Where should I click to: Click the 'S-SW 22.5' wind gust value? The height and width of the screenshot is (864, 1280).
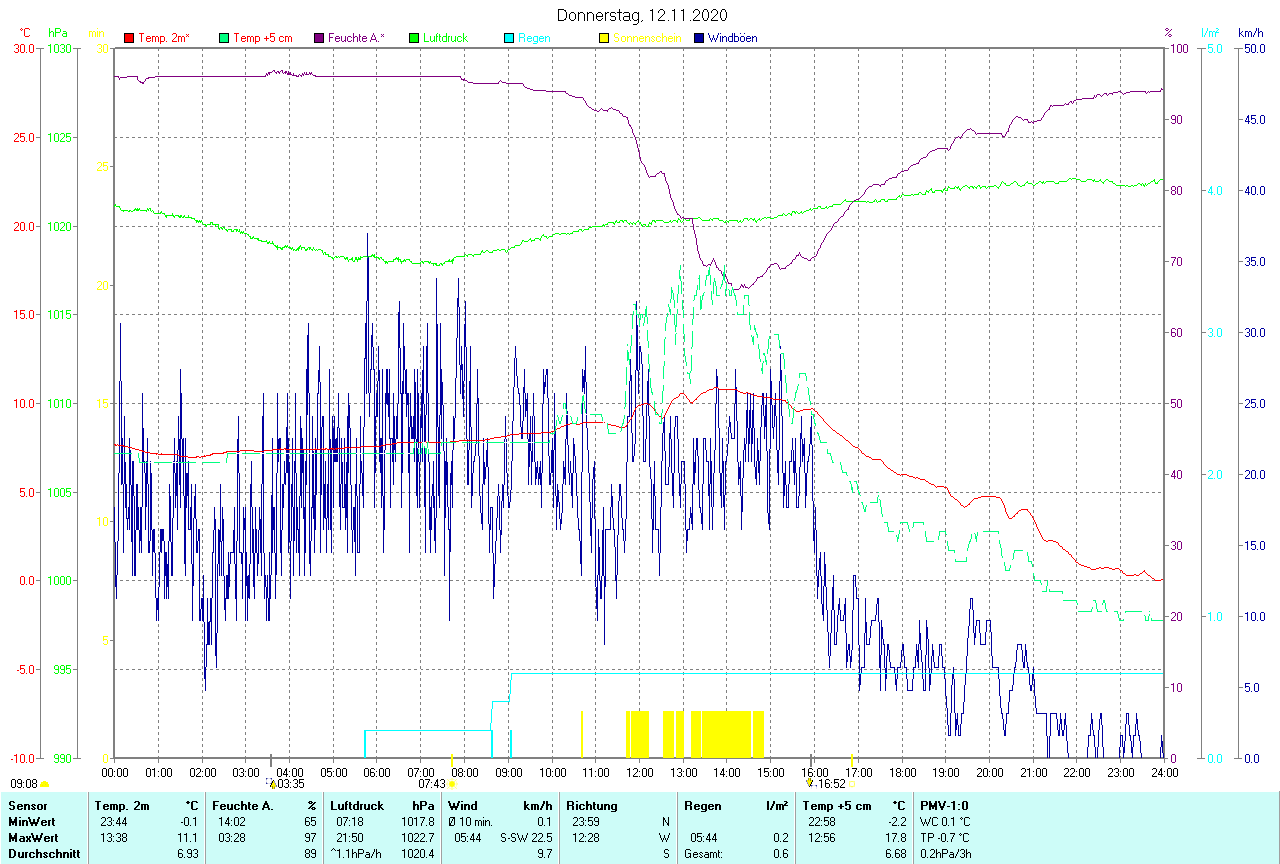526,838
